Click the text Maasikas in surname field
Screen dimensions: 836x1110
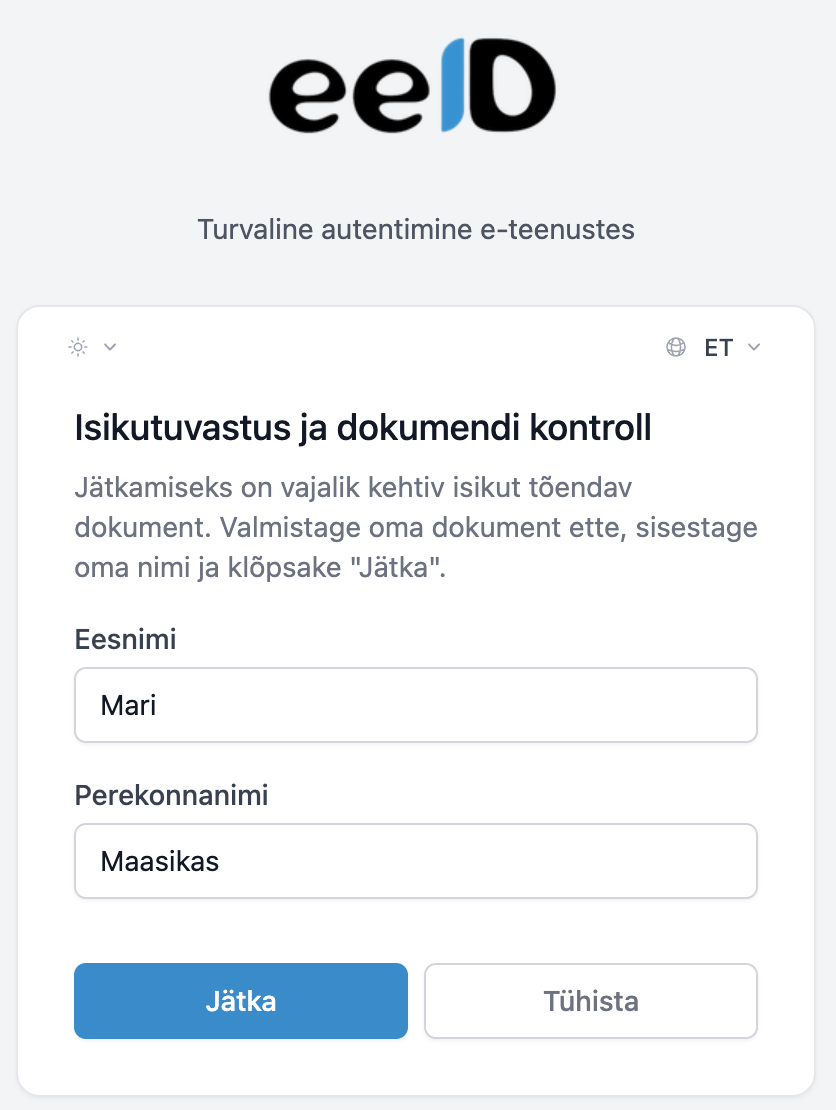(x=159, y=861)
